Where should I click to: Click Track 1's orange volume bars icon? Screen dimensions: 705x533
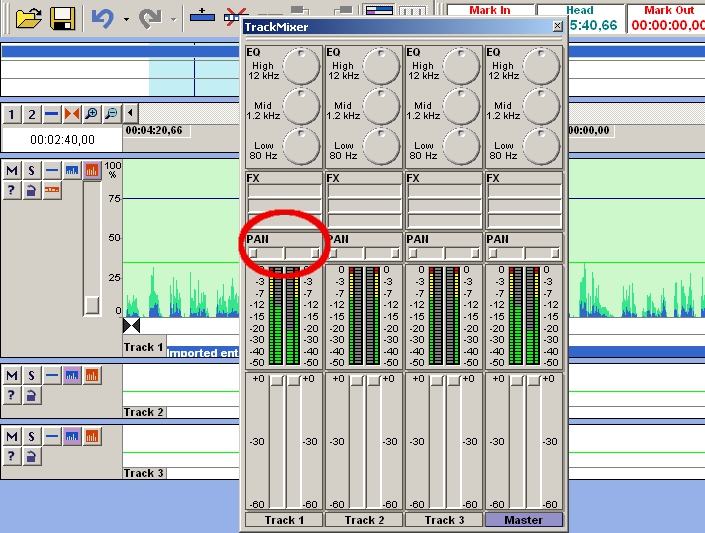point(92,170)
